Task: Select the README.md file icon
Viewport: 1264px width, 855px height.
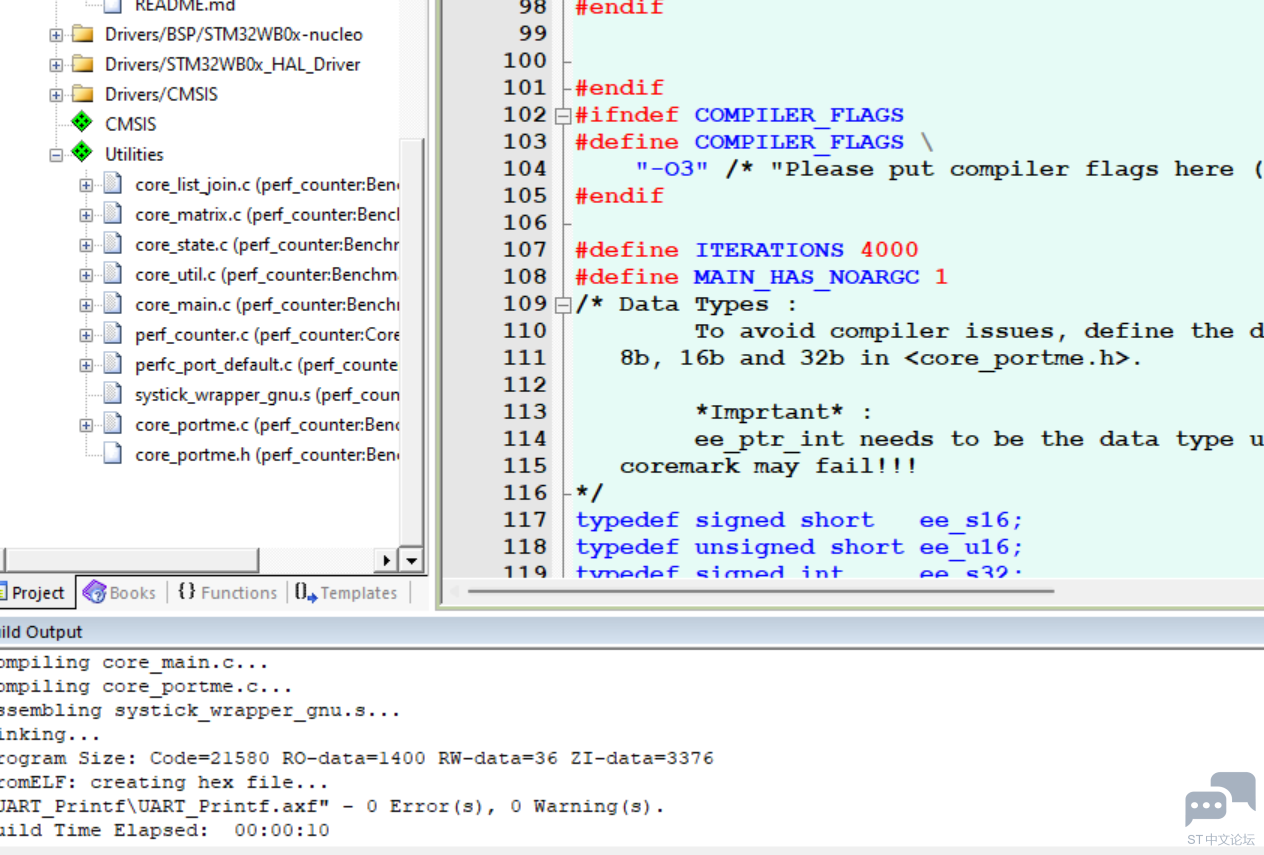Action: click(114, 5)
